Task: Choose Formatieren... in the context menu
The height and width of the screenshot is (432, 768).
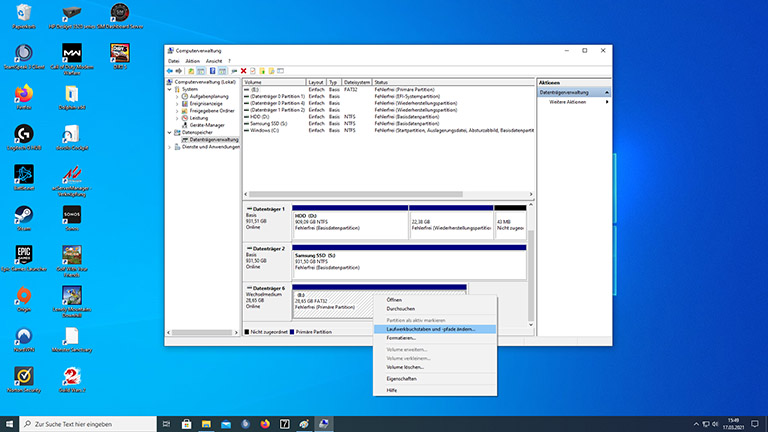Action: (x=401, y=338)
